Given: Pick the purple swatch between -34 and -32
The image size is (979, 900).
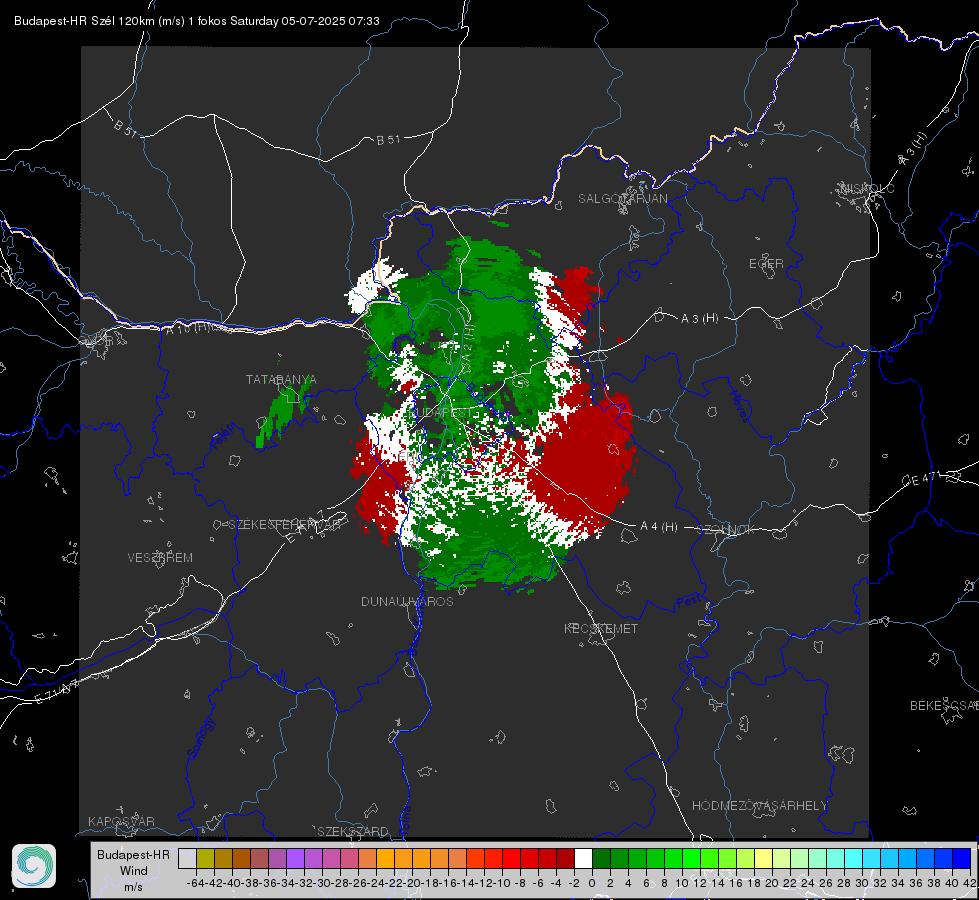Looking at the screenshot, I should point(295,858).
